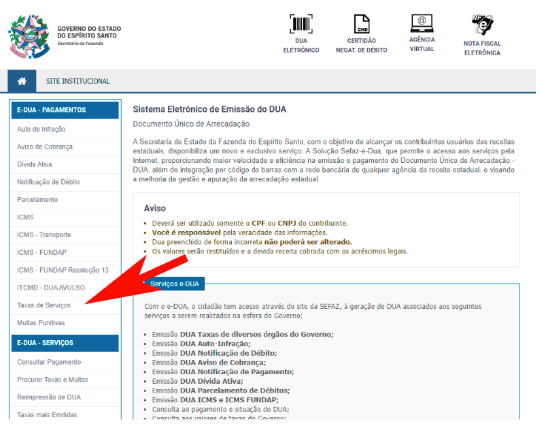Click the 'Sistema Eletrônico de Emissão do DUA' heading
The width and height of the screenshot is (540, 438).
pos(209,110)
